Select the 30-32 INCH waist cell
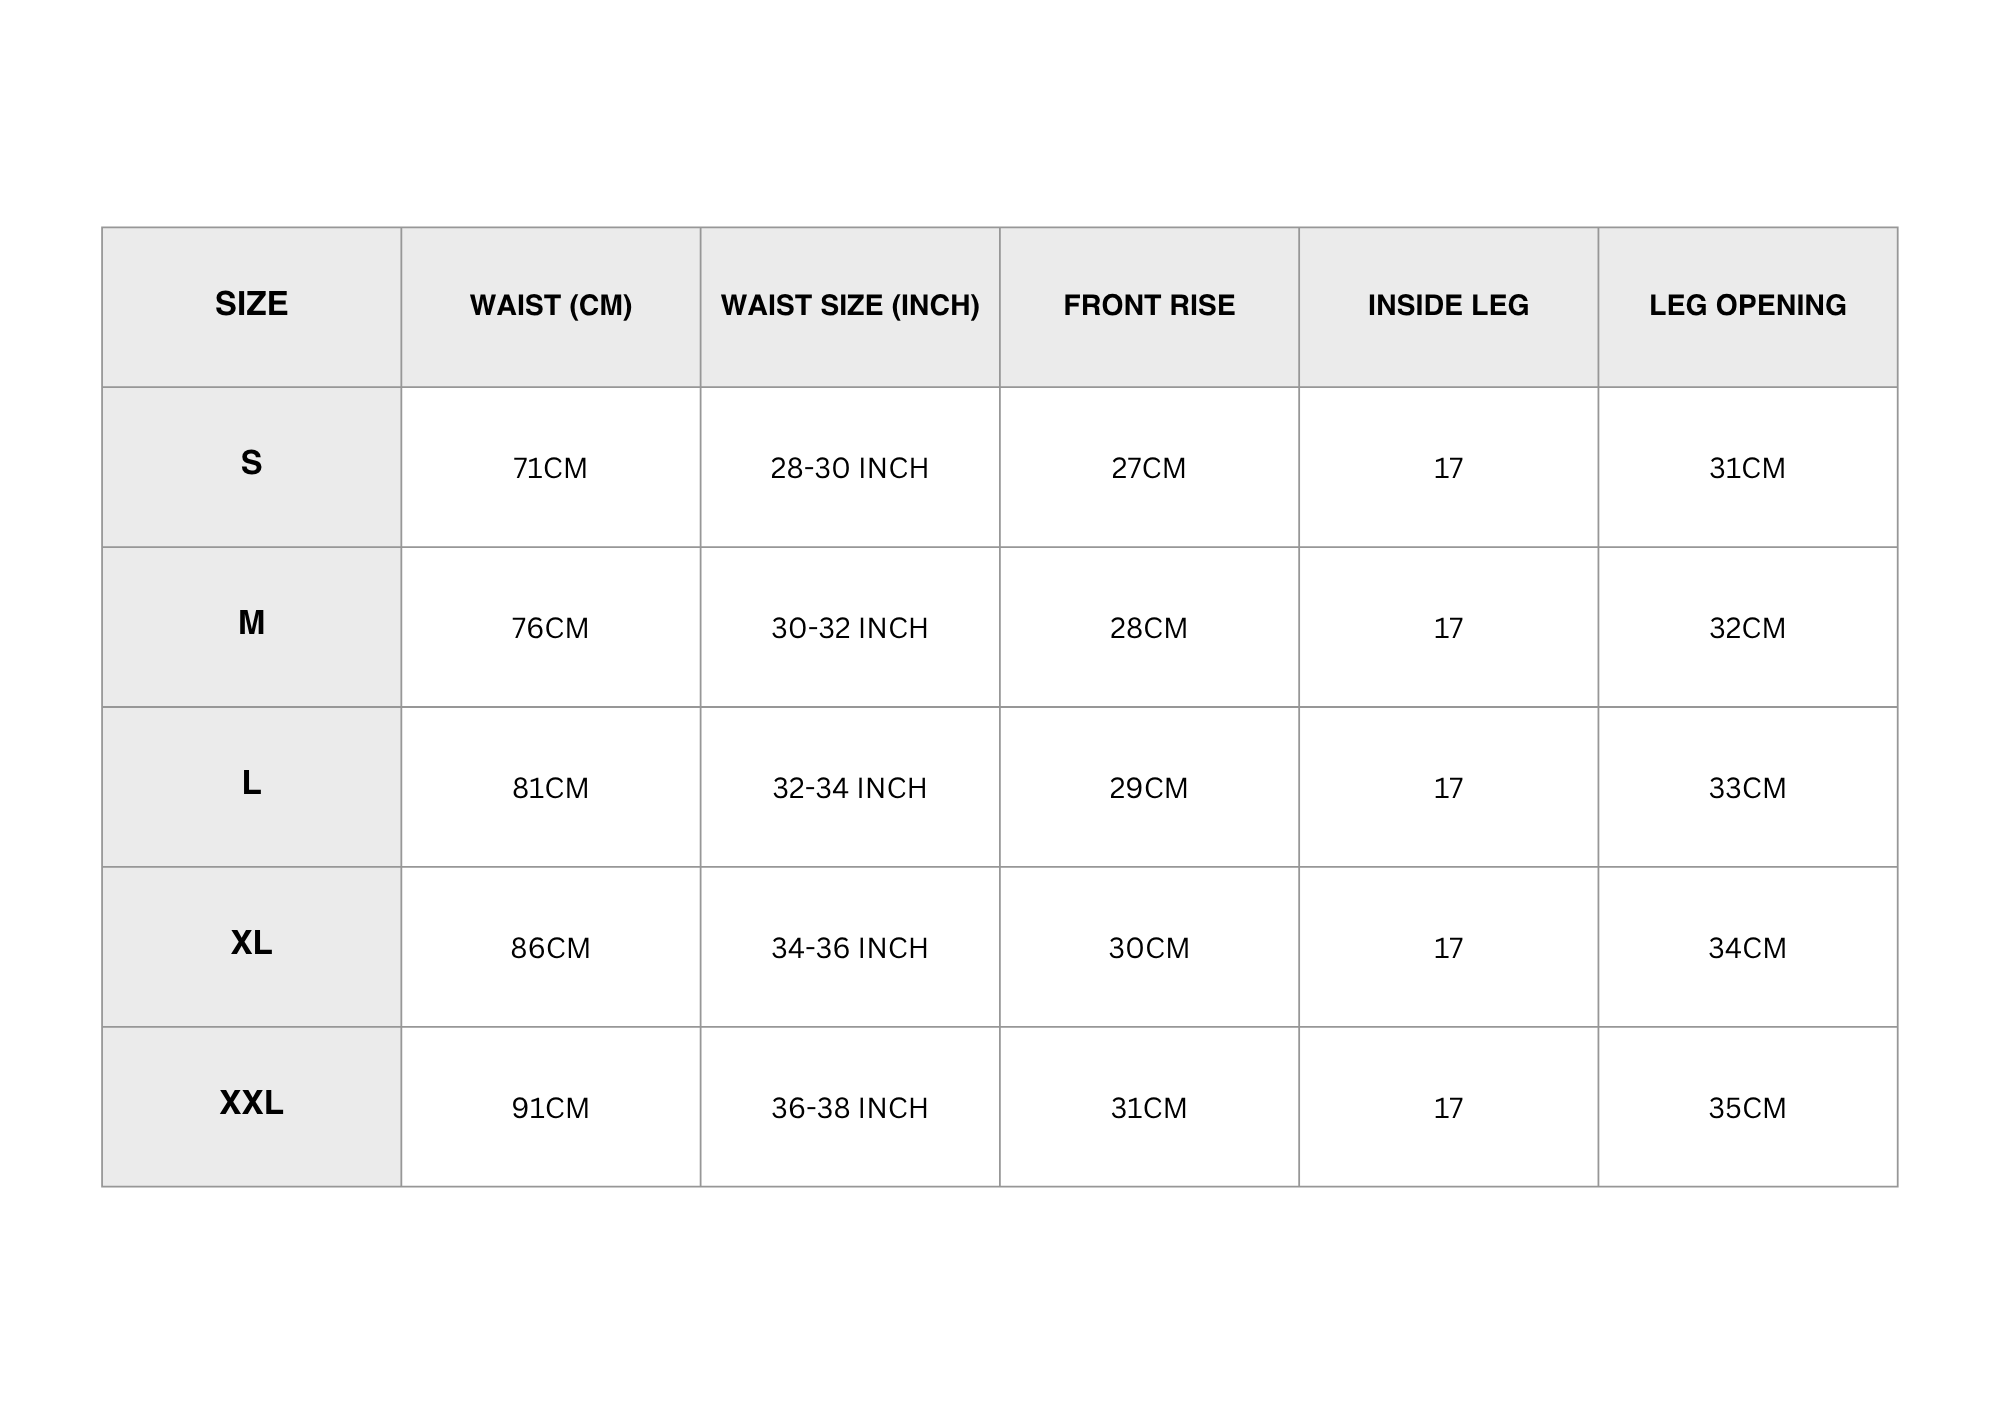2000x1414 pixels. click(x=850, y=628)
